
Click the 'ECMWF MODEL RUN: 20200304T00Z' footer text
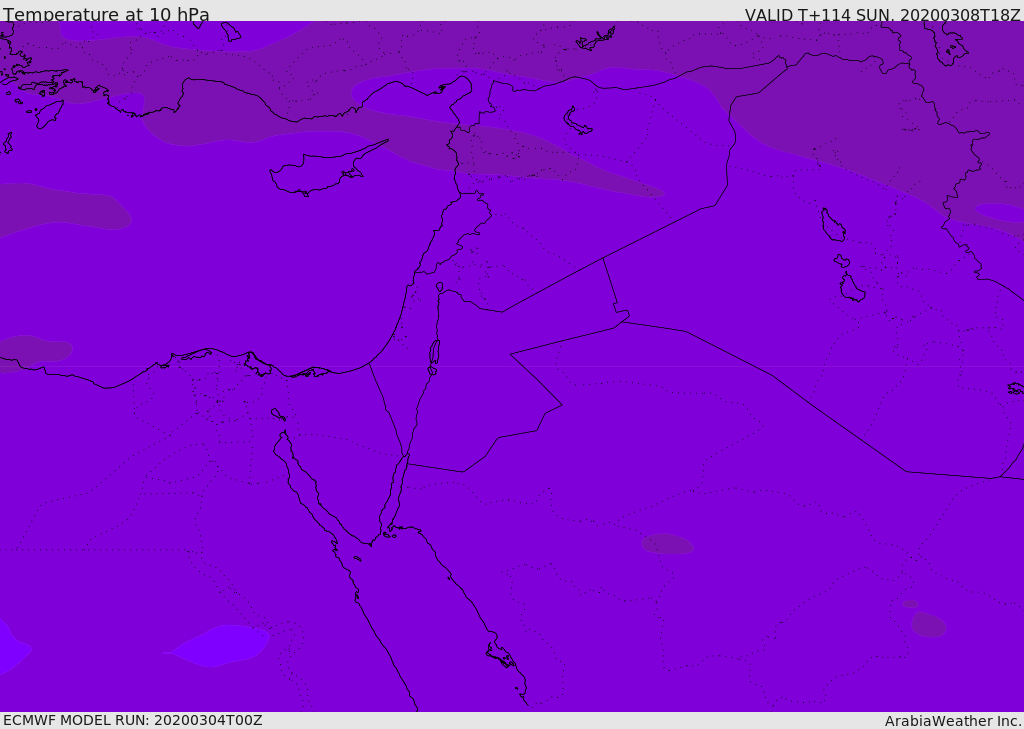[x=133, y=720]
